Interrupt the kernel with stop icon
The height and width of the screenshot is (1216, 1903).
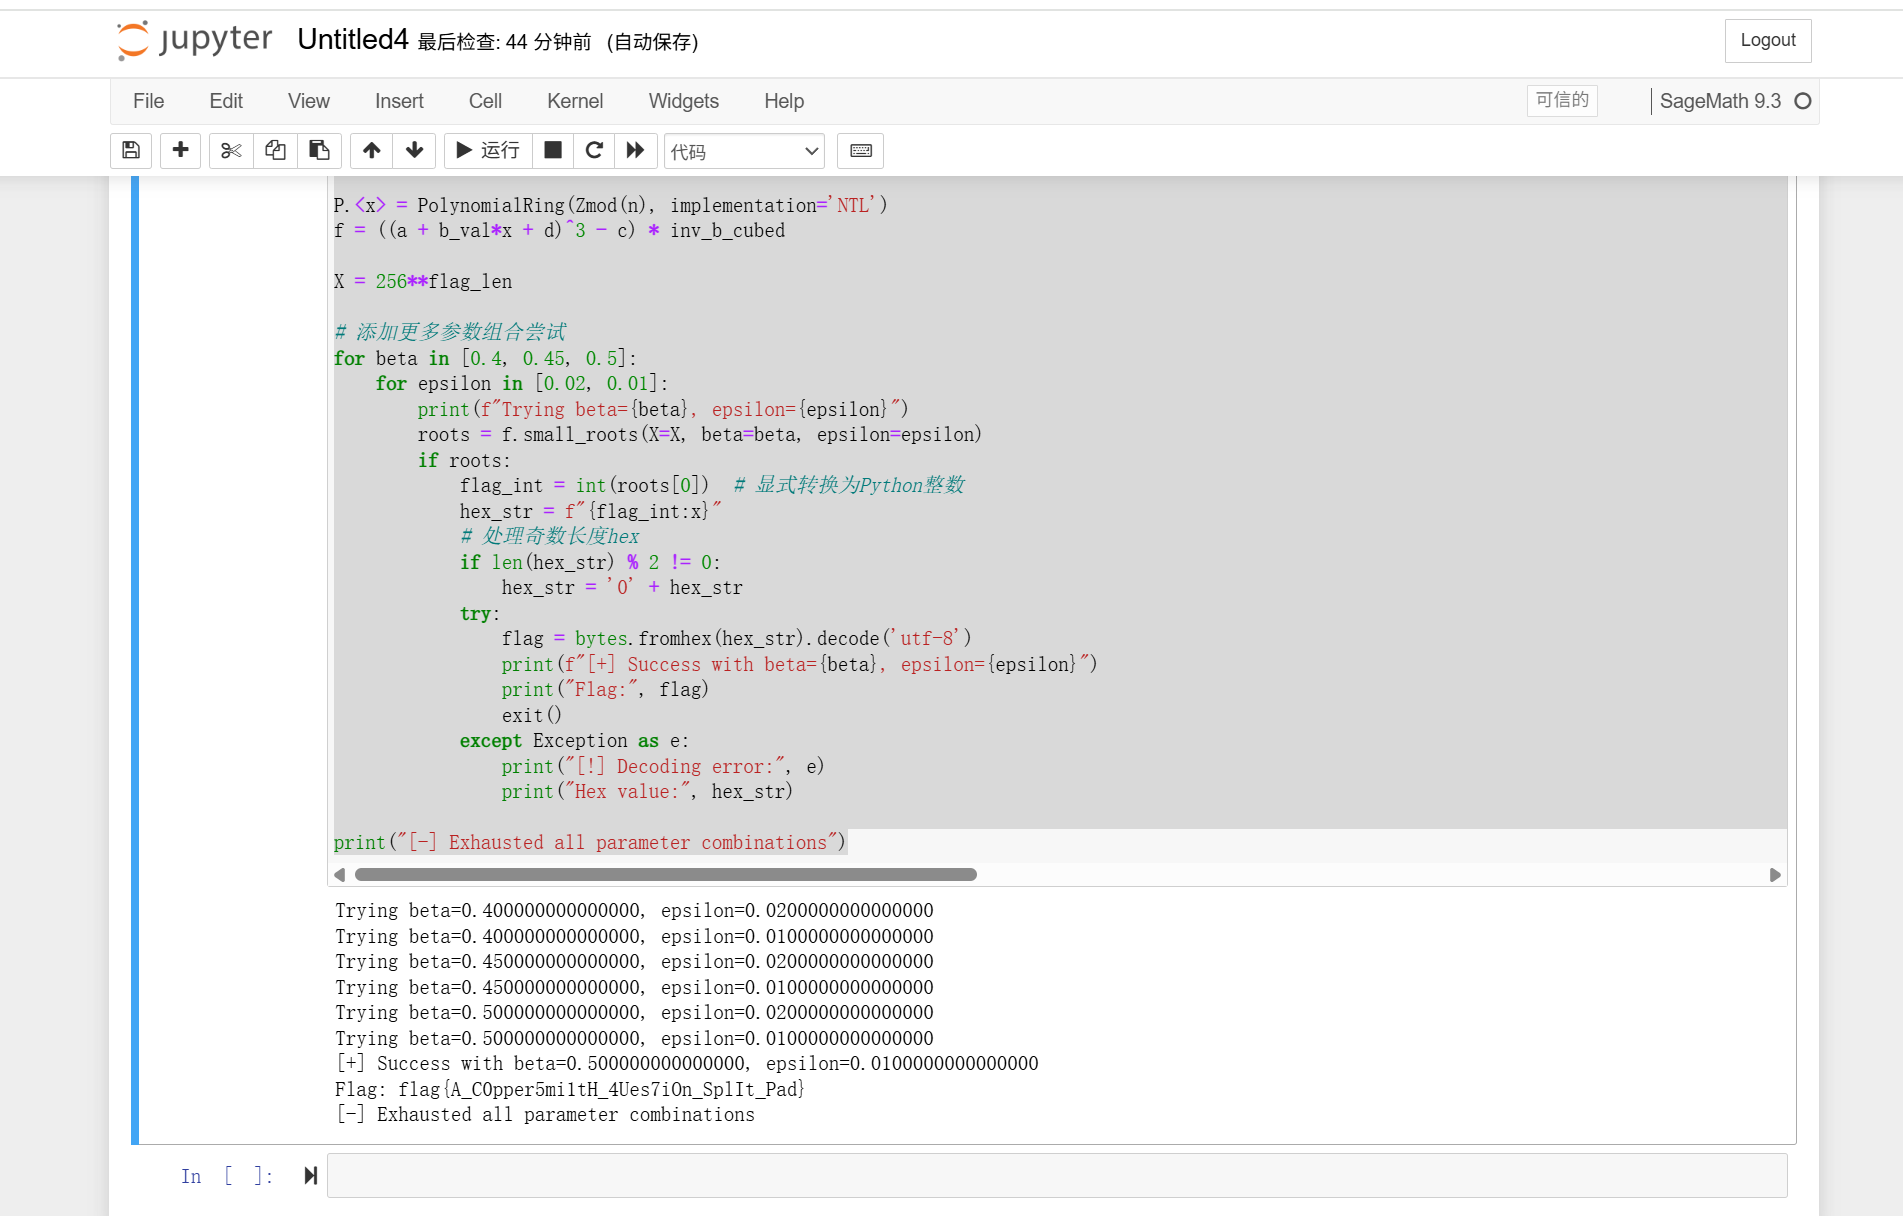552,150
